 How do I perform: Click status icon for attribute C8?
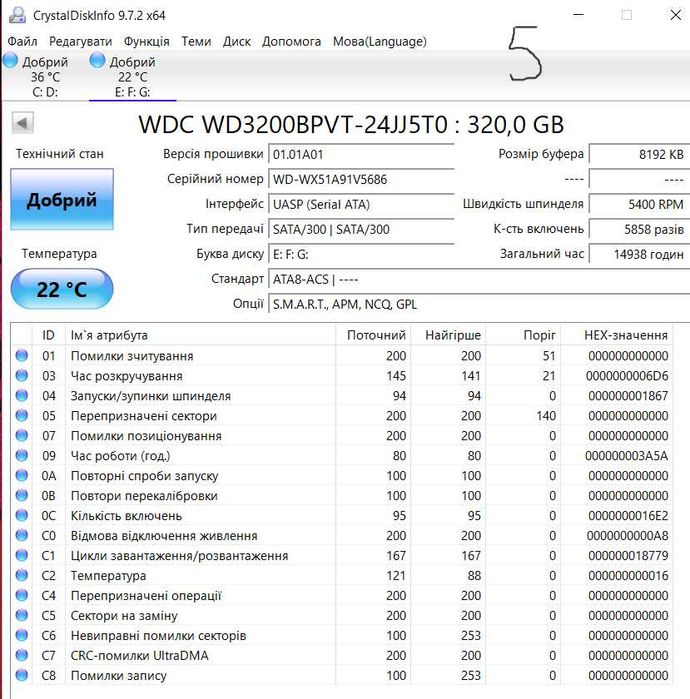coord(21,675)
